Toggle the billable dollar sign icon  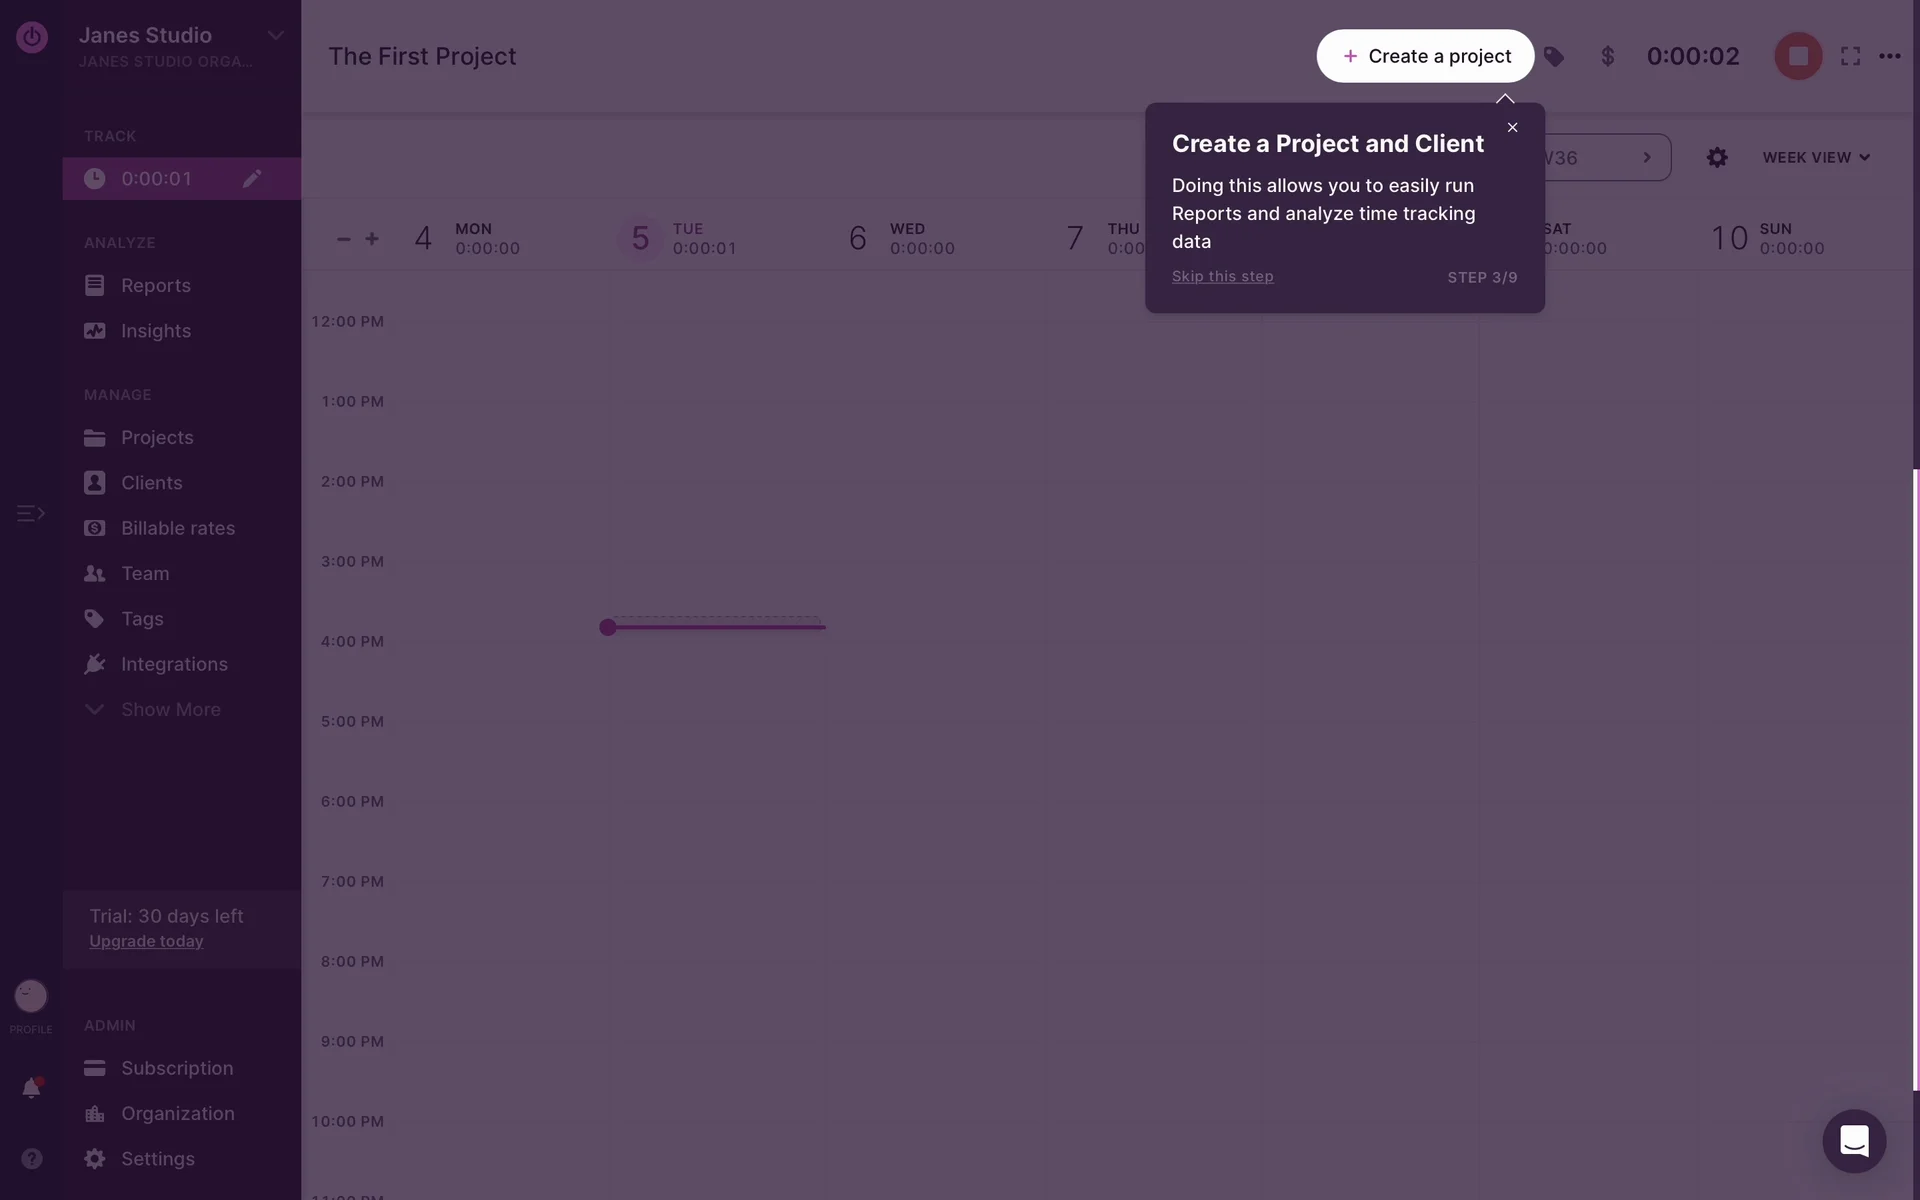click(1607, 56)
